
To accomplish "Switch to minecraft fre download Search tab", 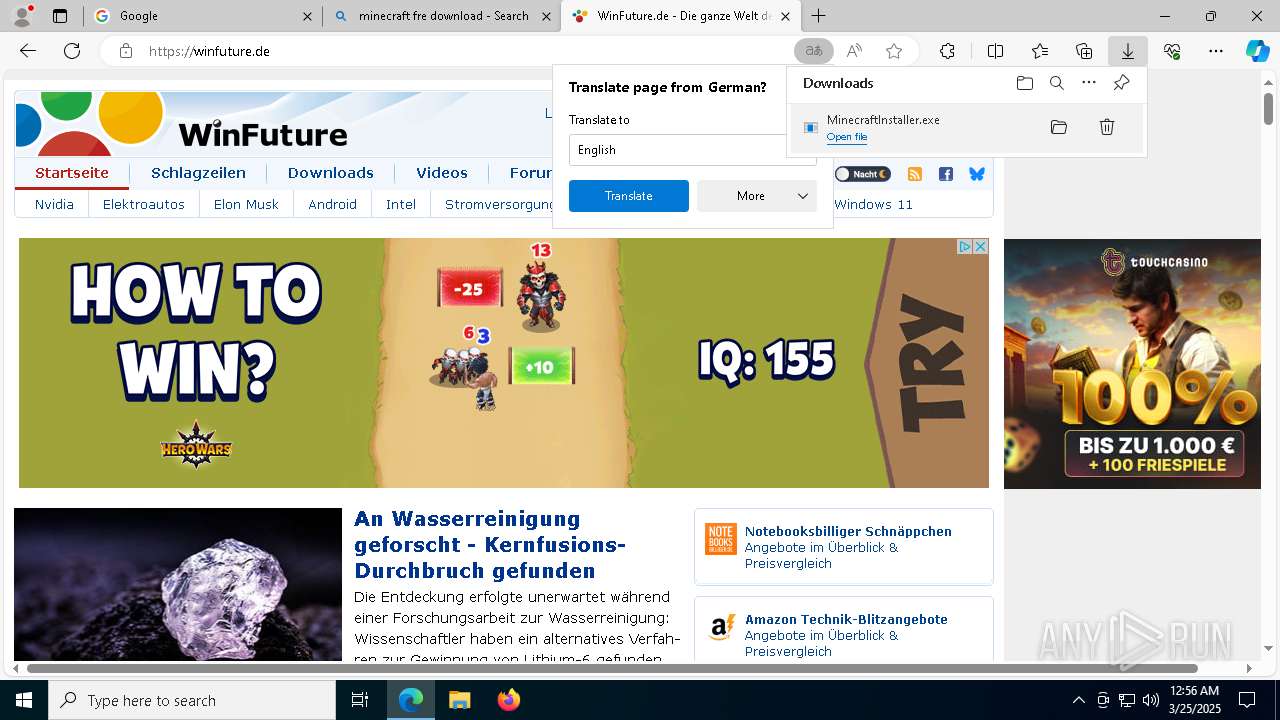I will (x=442, y=16).
